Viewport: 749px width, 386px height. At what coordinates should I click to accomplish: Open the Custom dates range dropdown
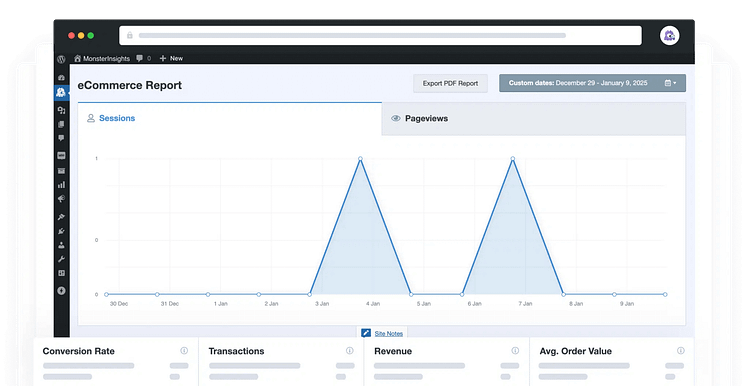pyautogui.click(x=592, y=83)
